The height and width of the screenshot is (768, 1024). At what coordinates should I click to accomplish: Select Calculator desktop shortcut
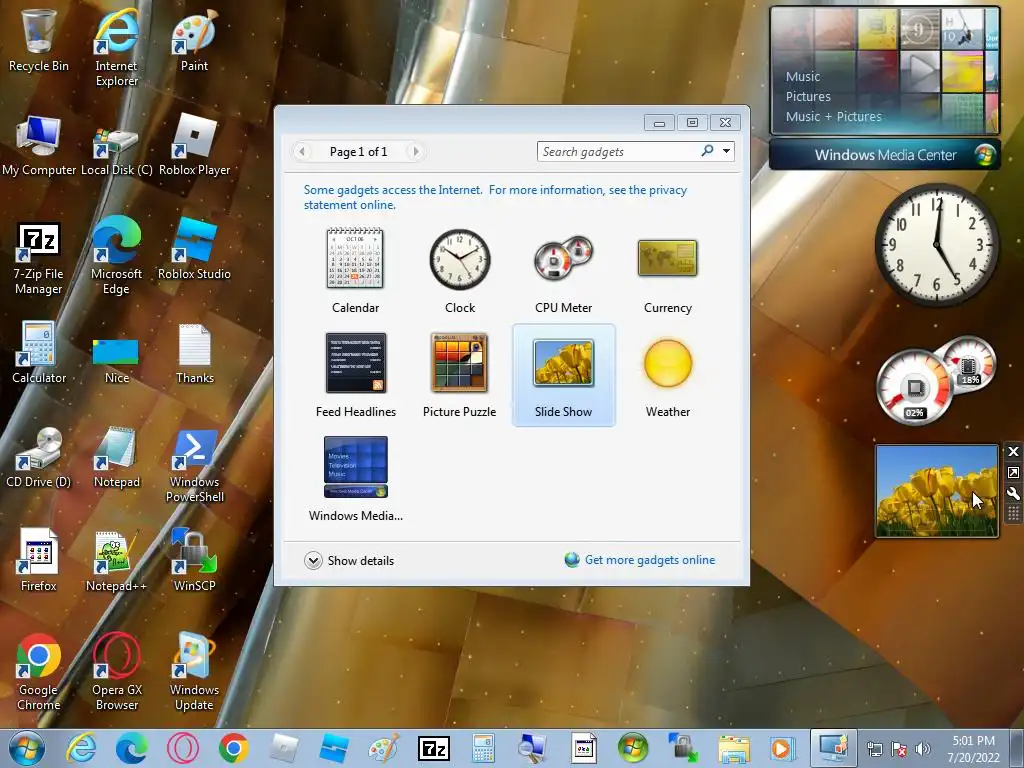(39, 353)
